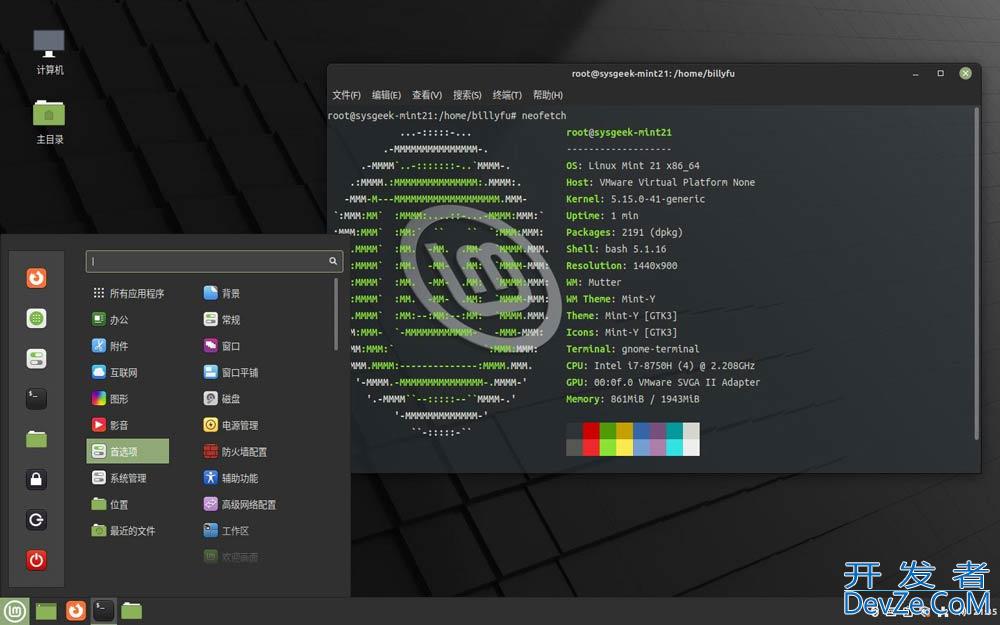1000x625 pixels.
Task: Open 窗口平铺 window tiling item
Action: tap(231, 372)
